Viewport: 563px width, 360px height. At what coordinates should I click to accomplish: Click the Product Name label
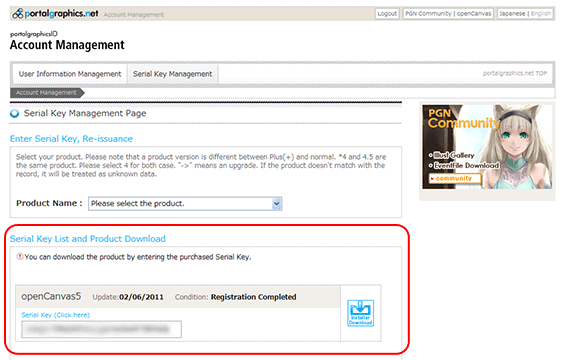[x=49, y=203]
